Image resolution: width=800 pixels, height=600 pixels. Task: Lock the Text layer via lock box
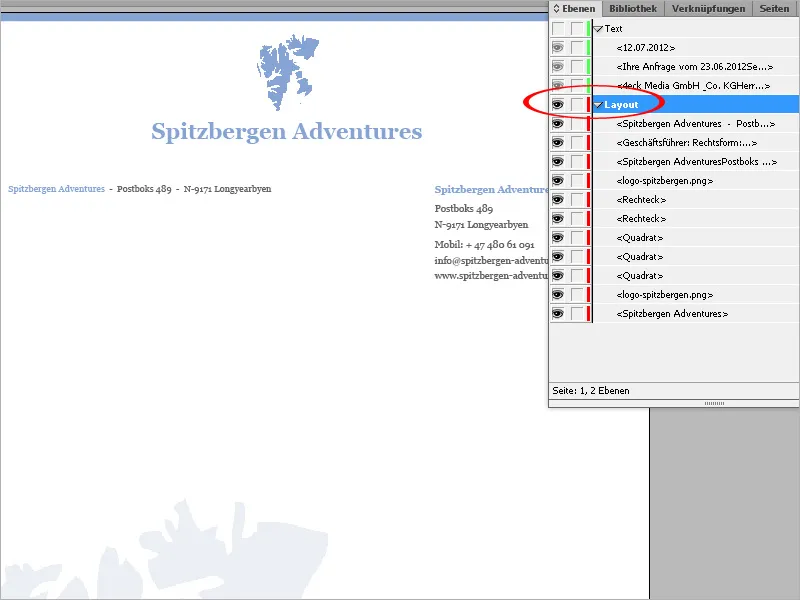pos(577,29)
